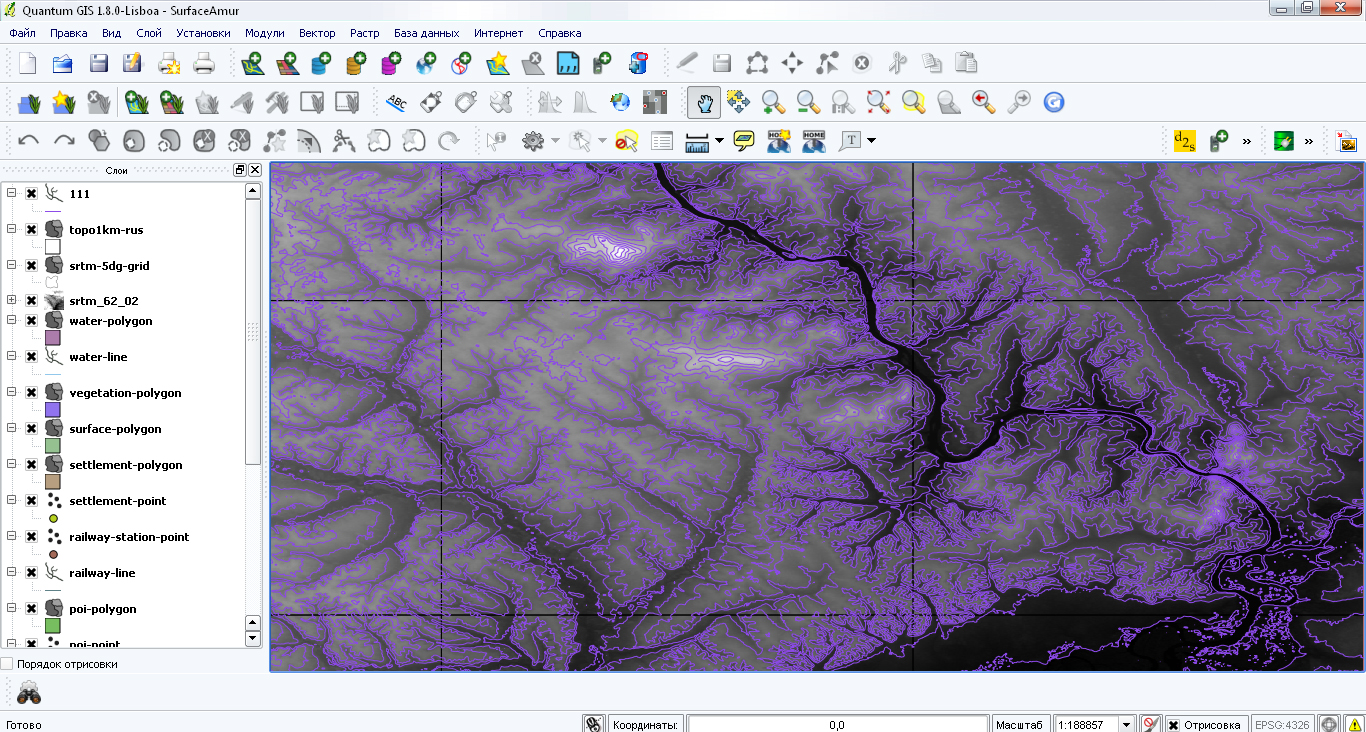Select the Zoom Out magnifier tool
1366x732 pixels.
[x=808, y=101]
